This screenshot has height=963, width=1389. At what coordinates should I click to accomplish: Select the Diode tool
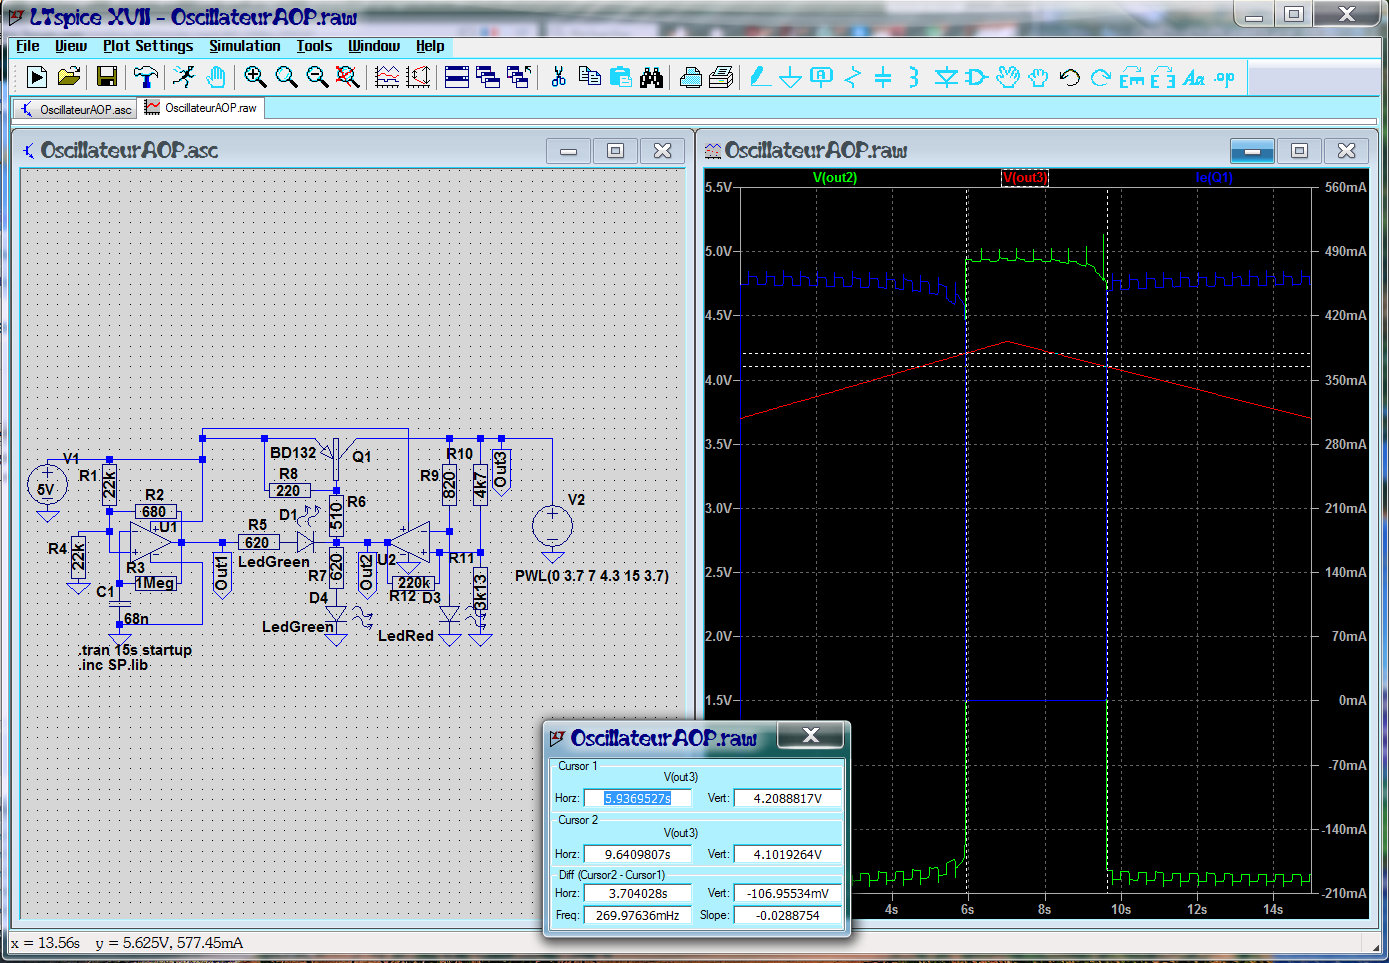point(945,77)
